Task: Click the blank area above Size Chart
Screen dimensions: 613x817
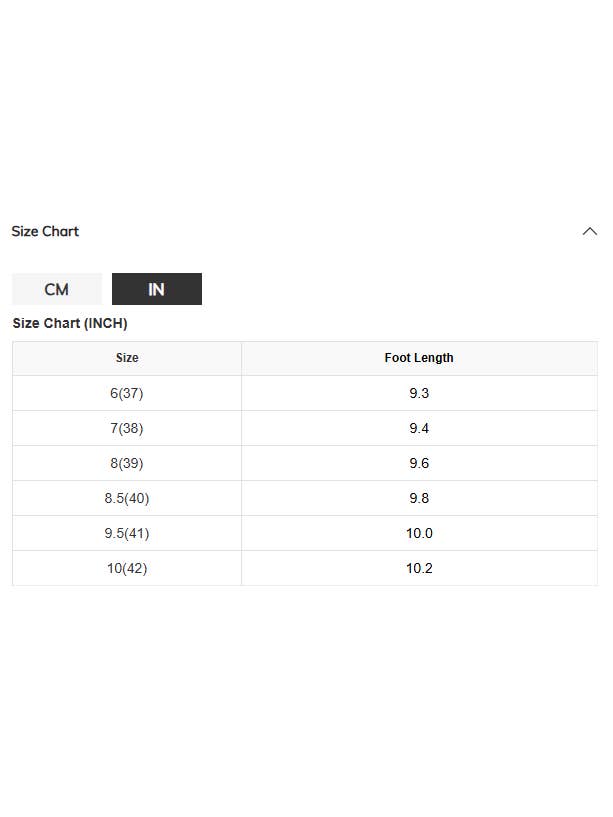Action: 306,100
